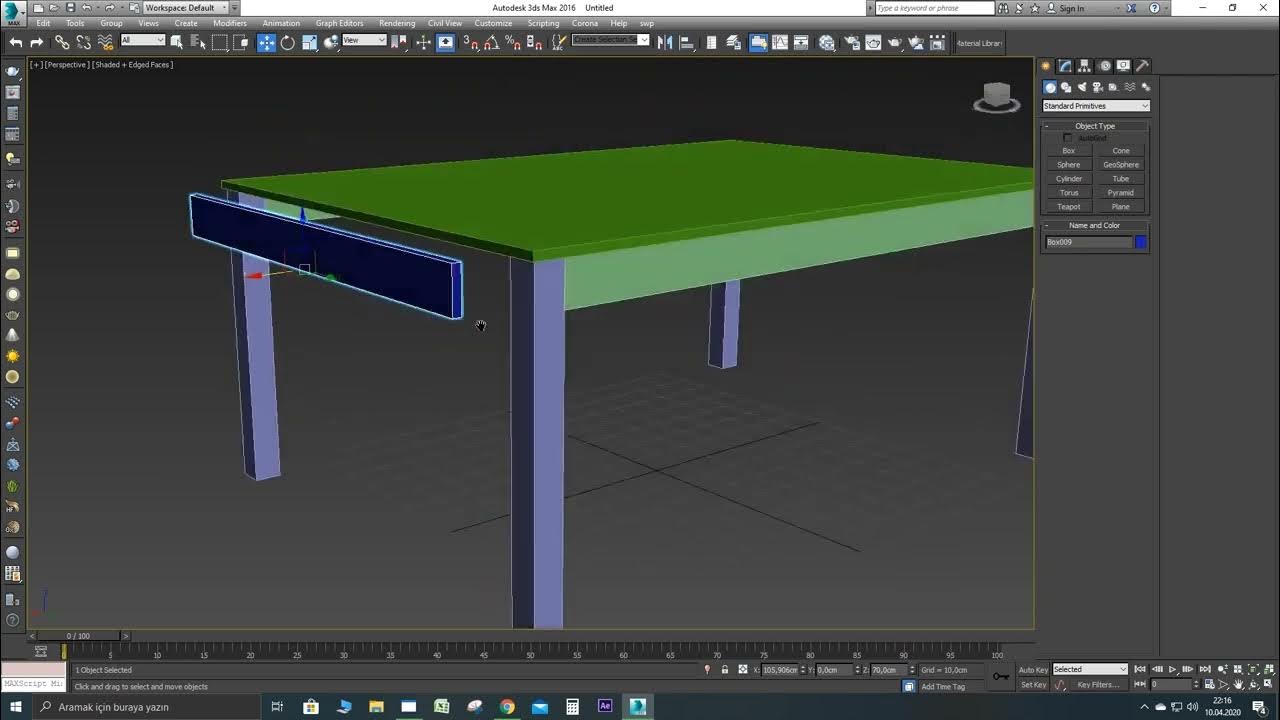The height and width of the screenshot is (720, 1280).
Task: Toggle Percent Snap
Action: tap(513, 42)
